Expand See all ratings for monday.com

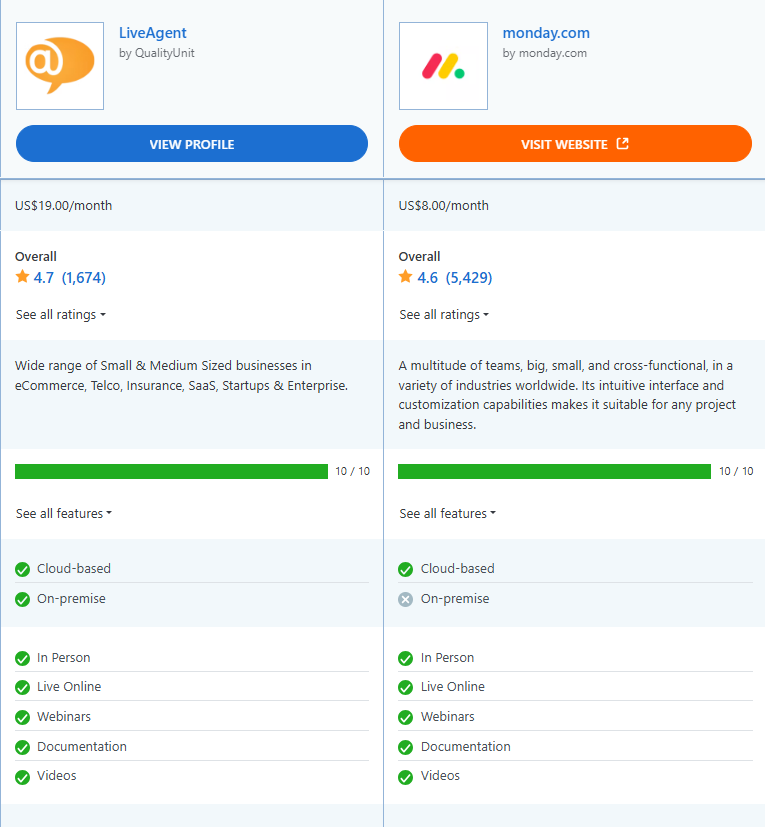[x=443, y=314]
